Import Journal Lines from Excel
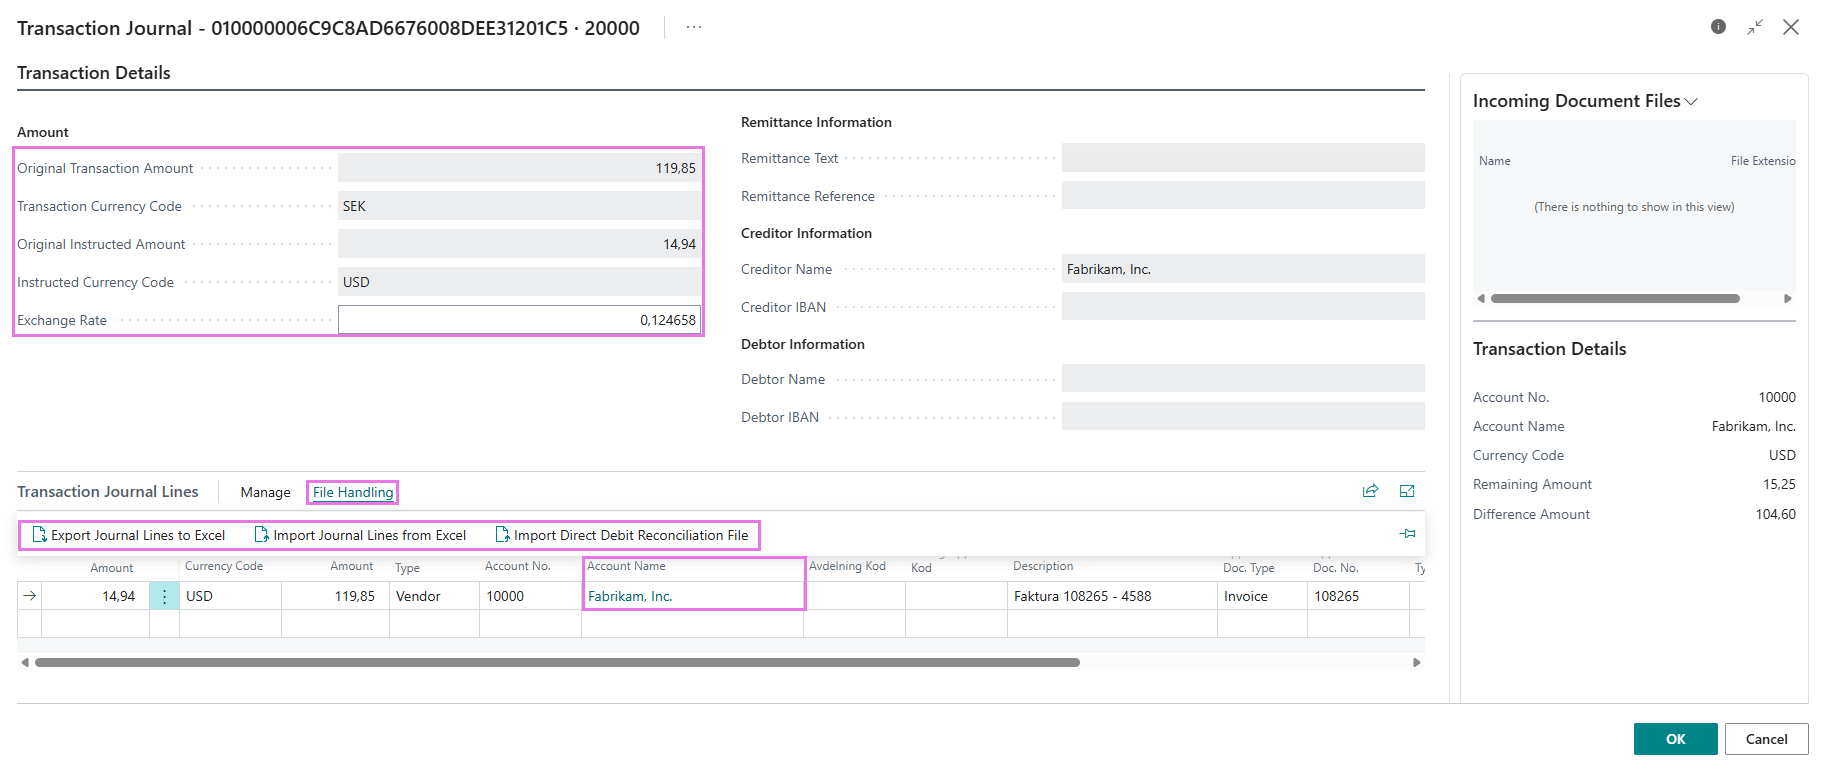The width and height of the screenshot is (1833, 776). pyautogui.click(x=360, y=535)
